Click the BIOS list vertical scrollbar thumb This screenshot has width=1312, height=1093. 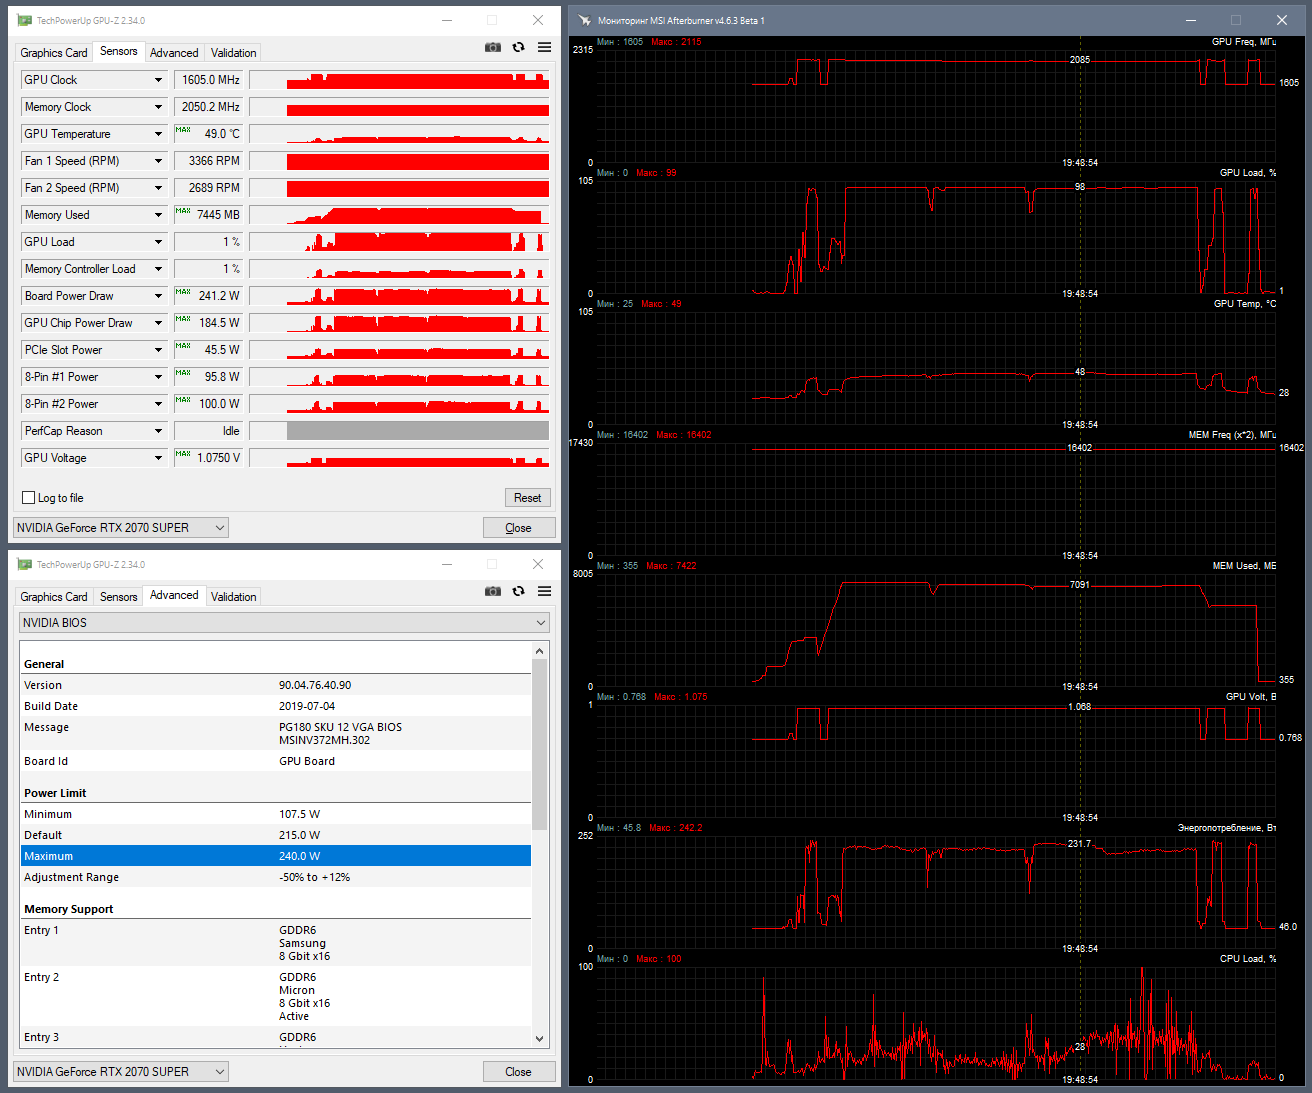tap(540, 745)
